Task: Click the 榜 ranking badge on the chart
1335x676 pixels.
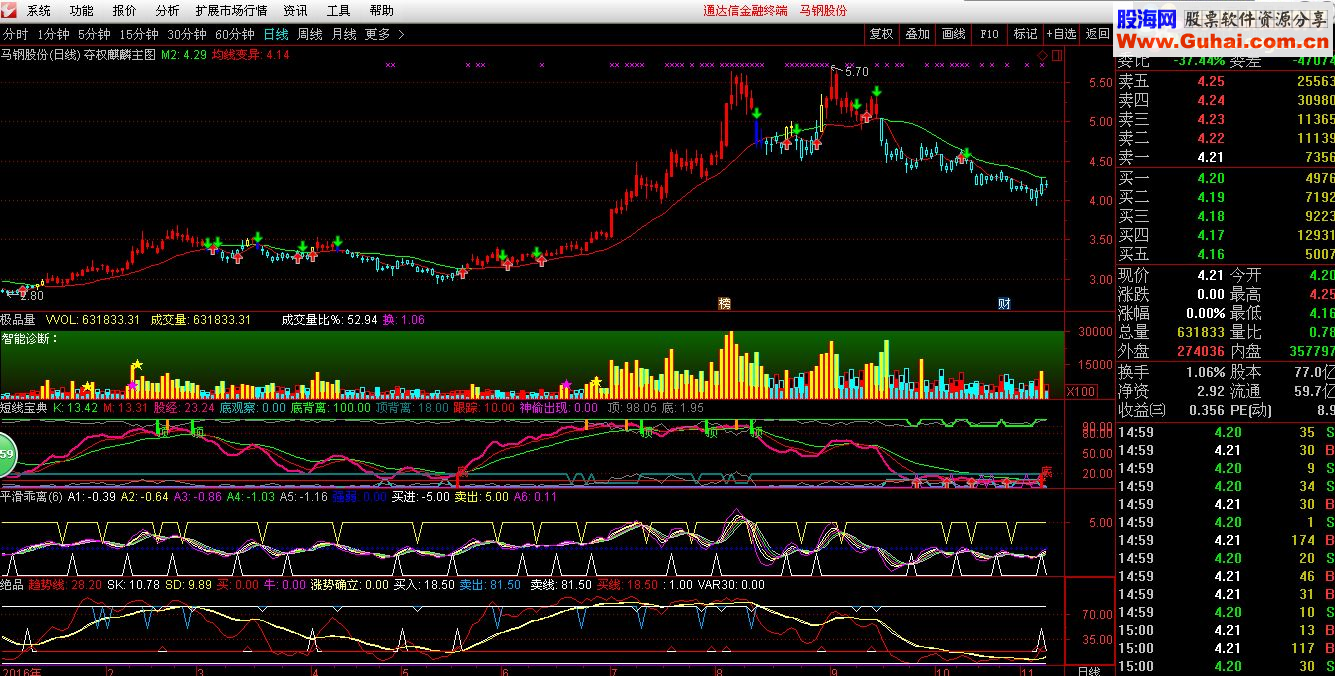Action: coord(724,303)
